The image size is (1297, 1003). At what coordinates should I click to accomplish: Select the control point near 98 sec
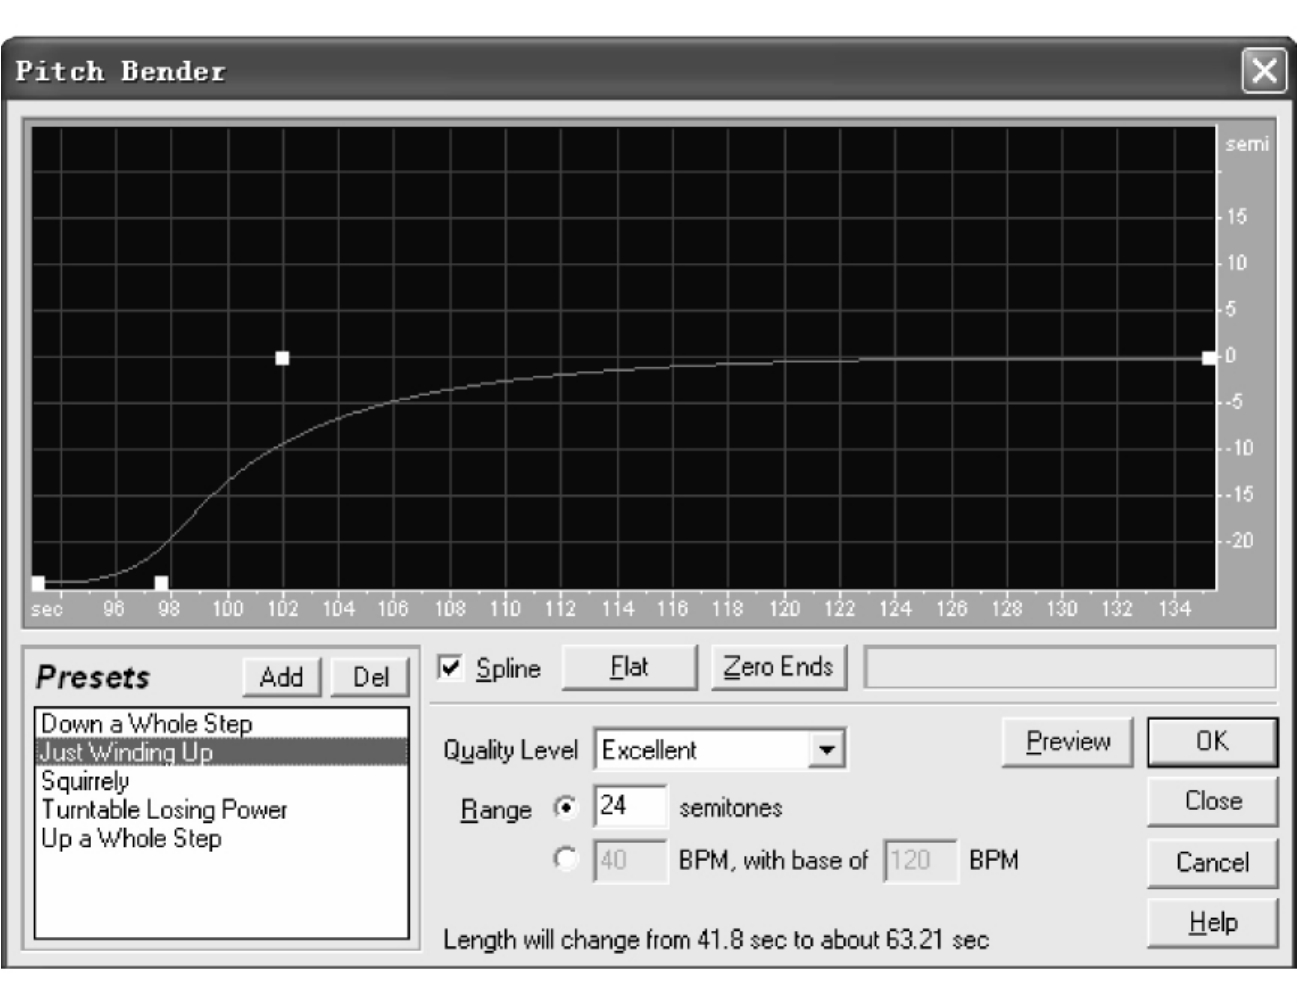coord(161,583)
